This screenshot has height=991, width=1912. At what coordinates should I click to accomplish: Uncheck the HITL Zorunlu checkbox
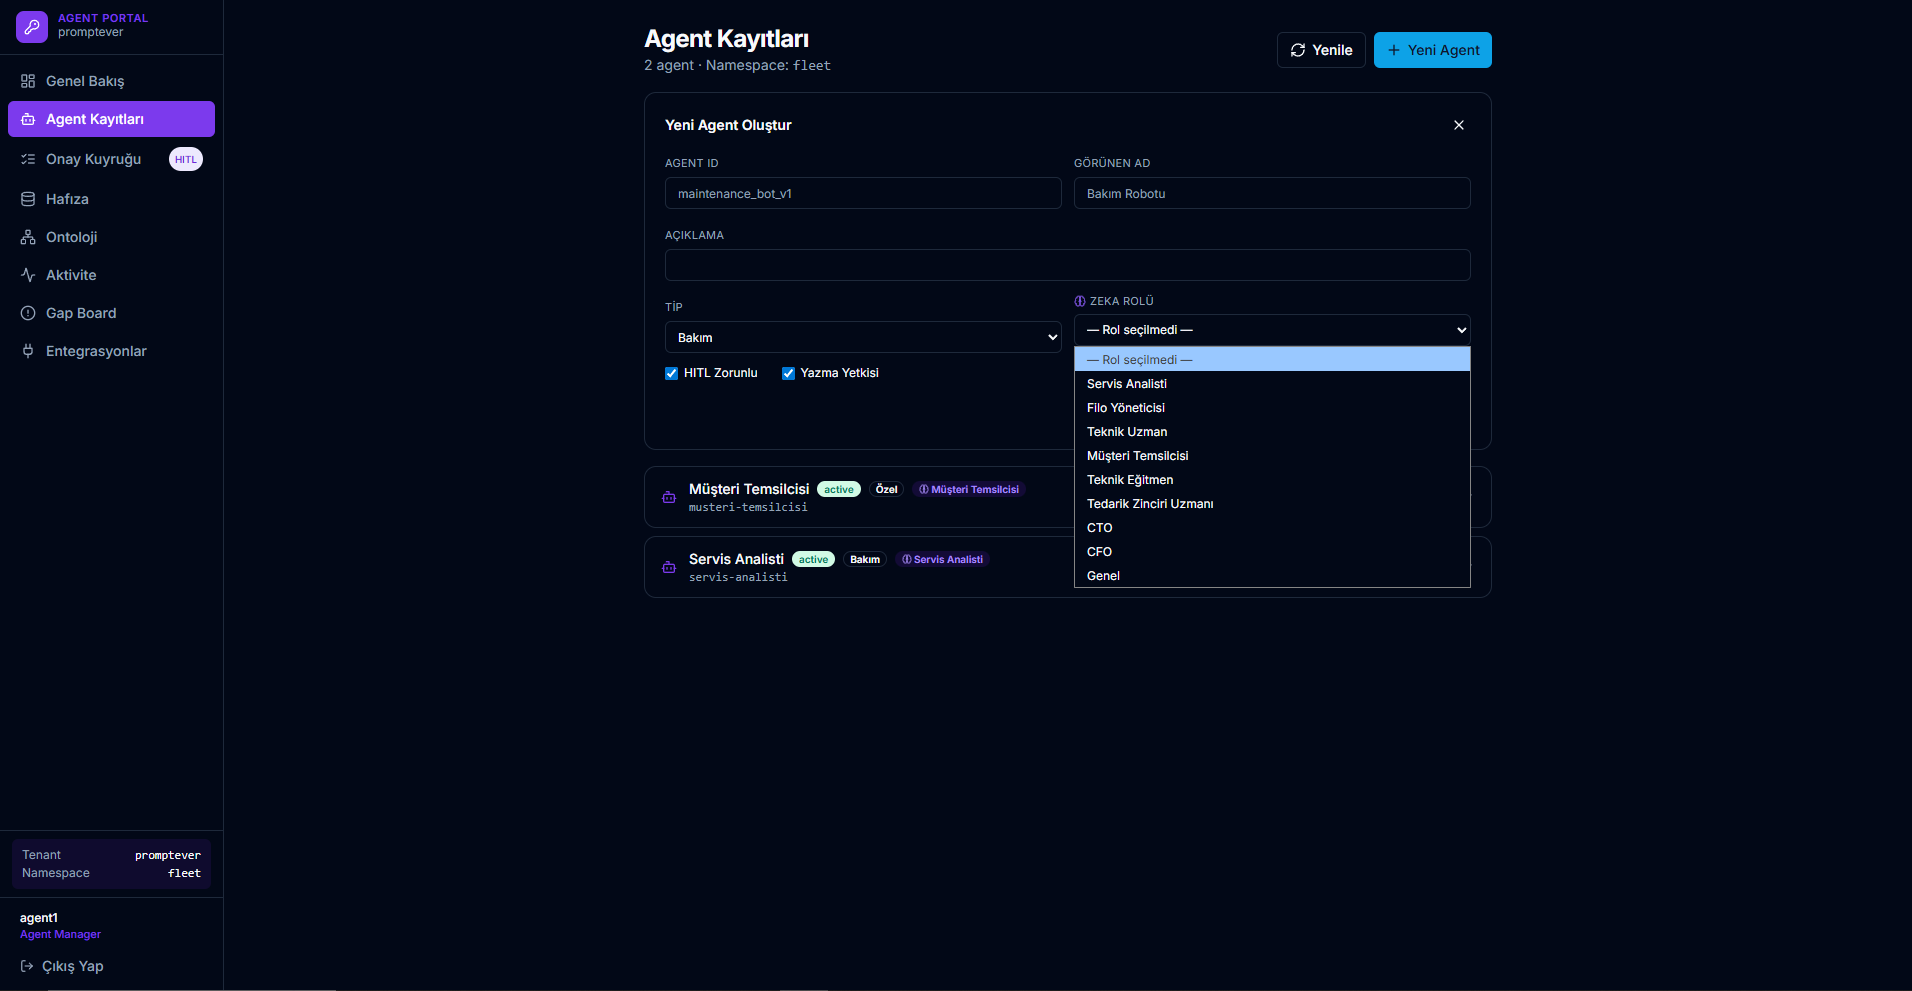(671, 372)
